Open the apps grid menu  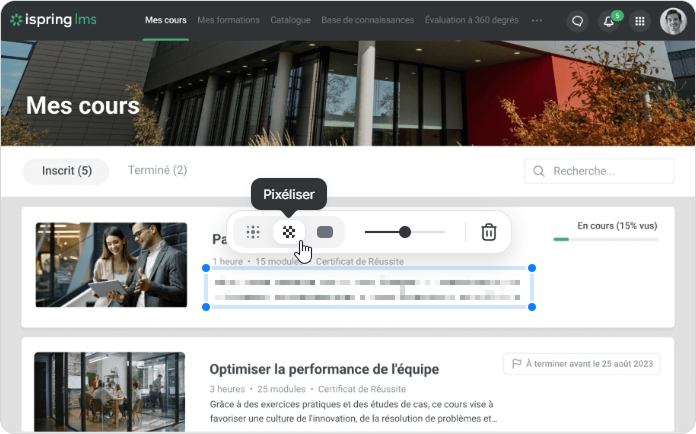click(x=640, y=21)
